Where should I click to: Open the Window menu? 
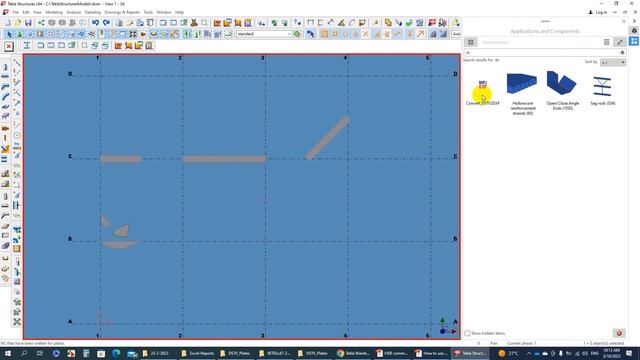[164, 12]
